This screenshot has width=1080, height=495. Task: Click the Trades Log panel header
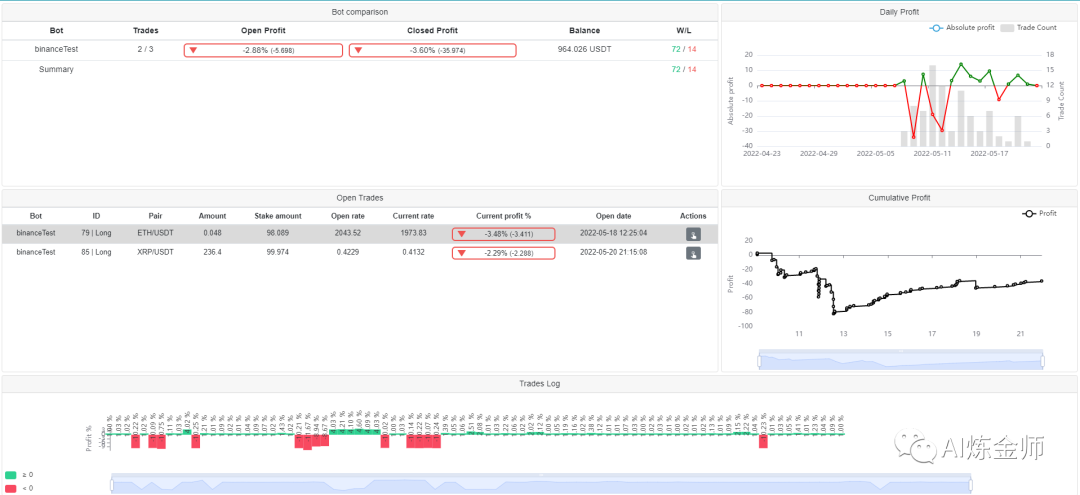[x=539, y=383]
